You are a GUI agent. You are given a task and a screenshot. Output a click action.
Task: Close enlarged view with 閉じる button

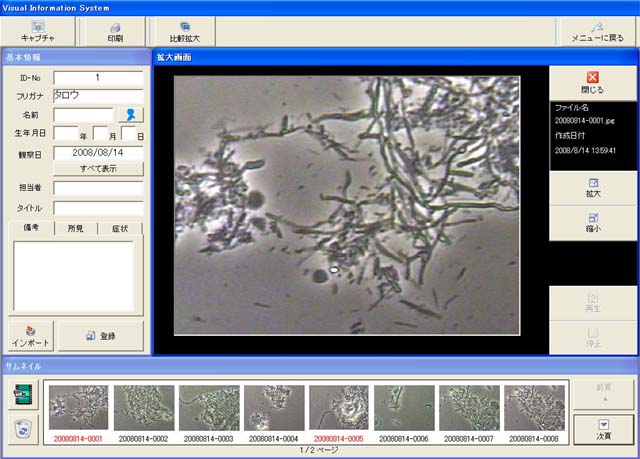(x=592, y=81)
